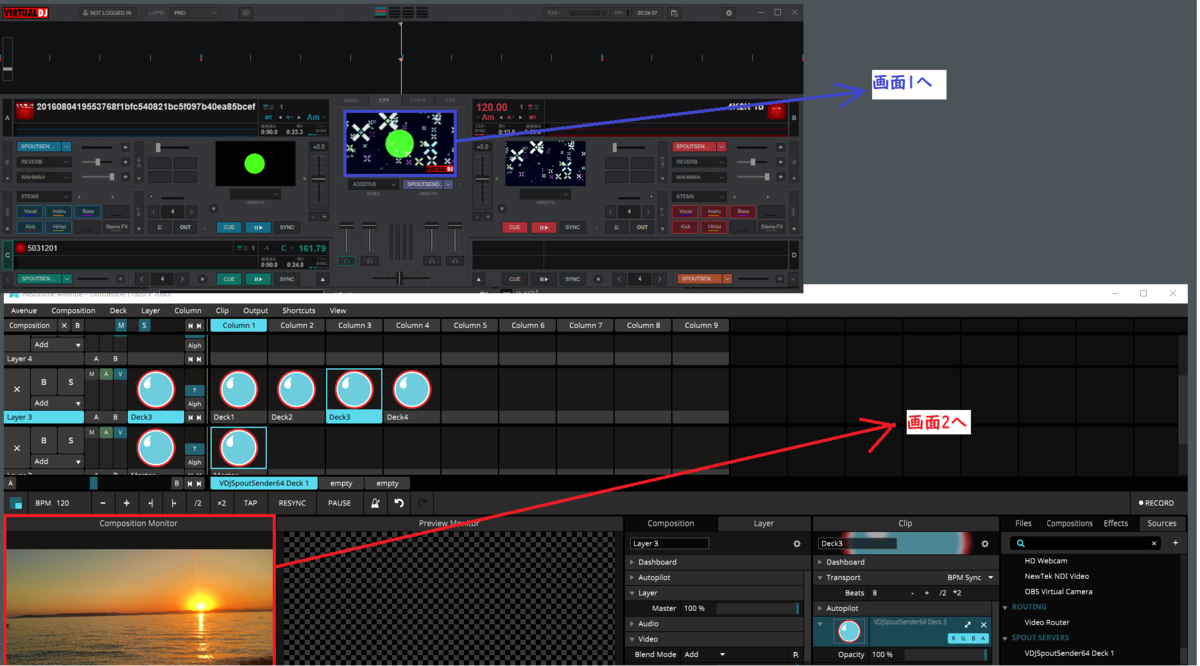Expand the Audio section in Layer panel
The height and width of the screenshot is (666, 1200).
click(633, 623)
